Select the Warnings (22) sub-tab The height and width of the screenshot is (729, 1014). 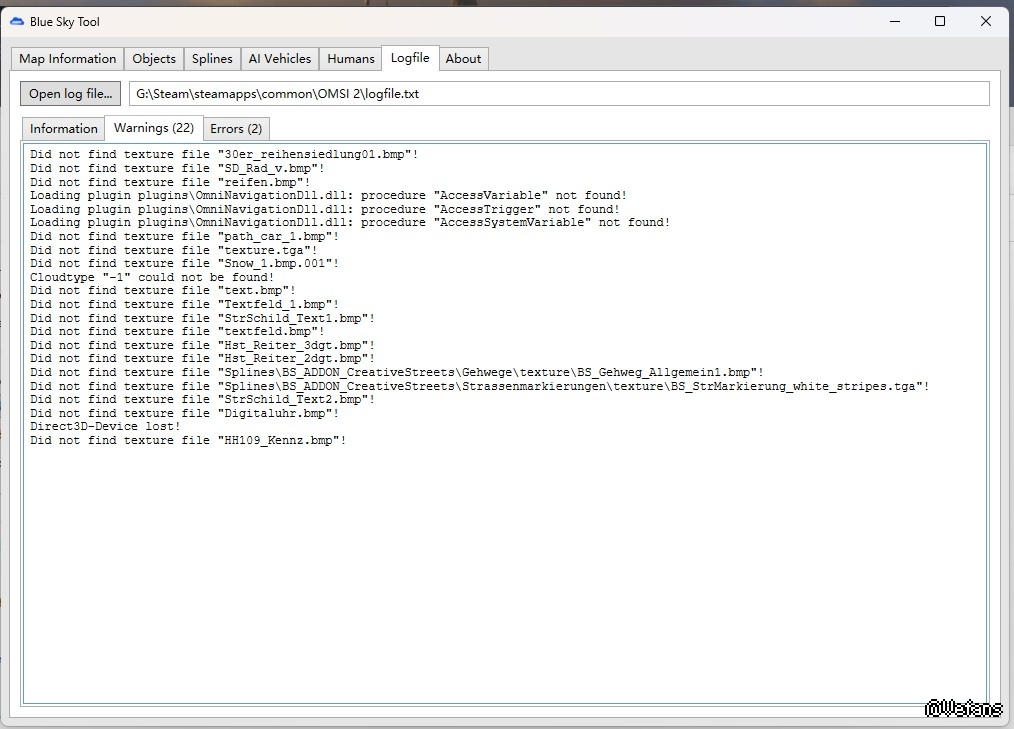154,128
